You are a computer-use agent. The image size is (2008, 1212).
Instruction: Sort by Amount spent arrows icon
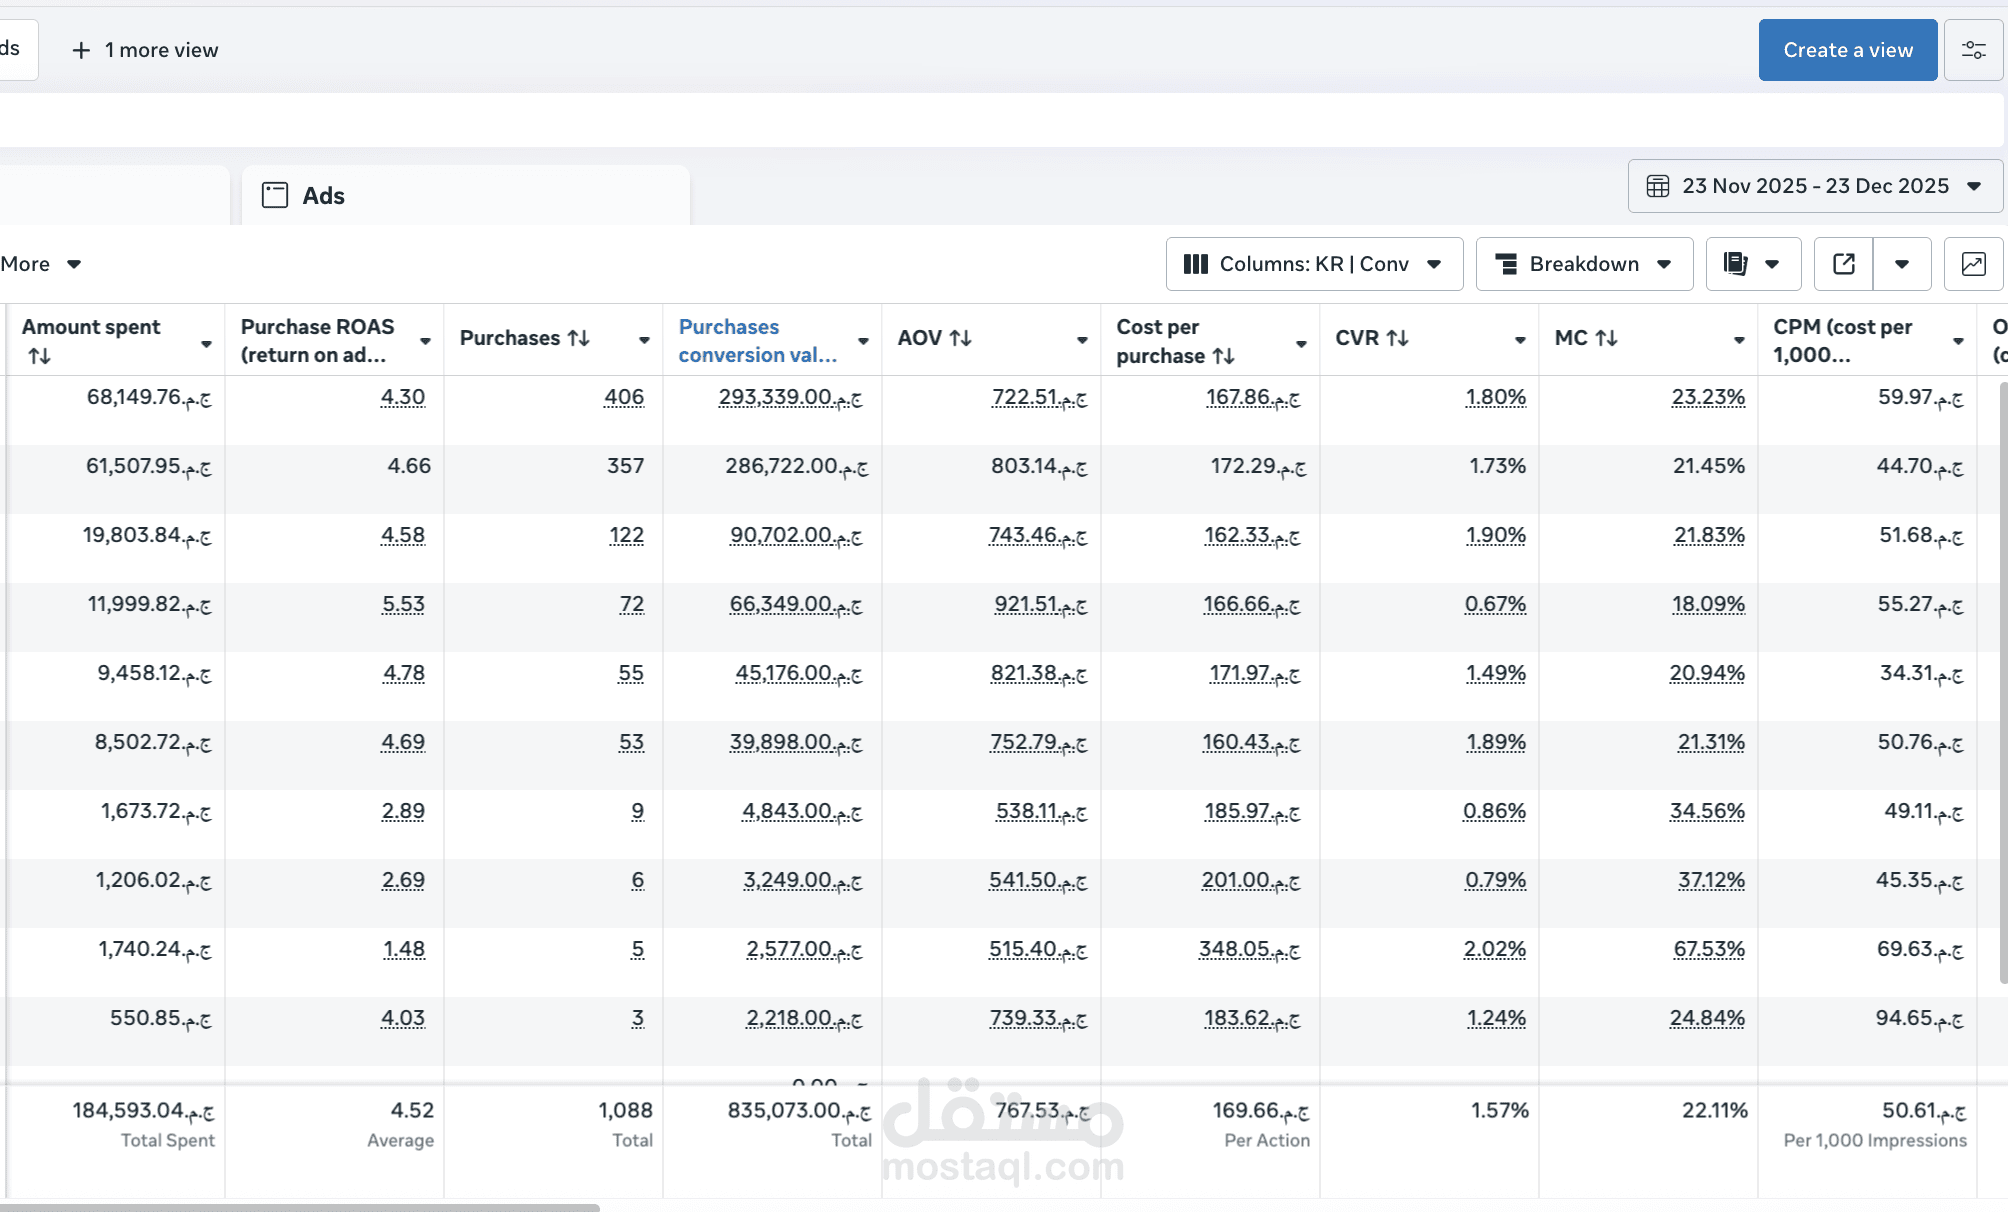pos(39,356)
